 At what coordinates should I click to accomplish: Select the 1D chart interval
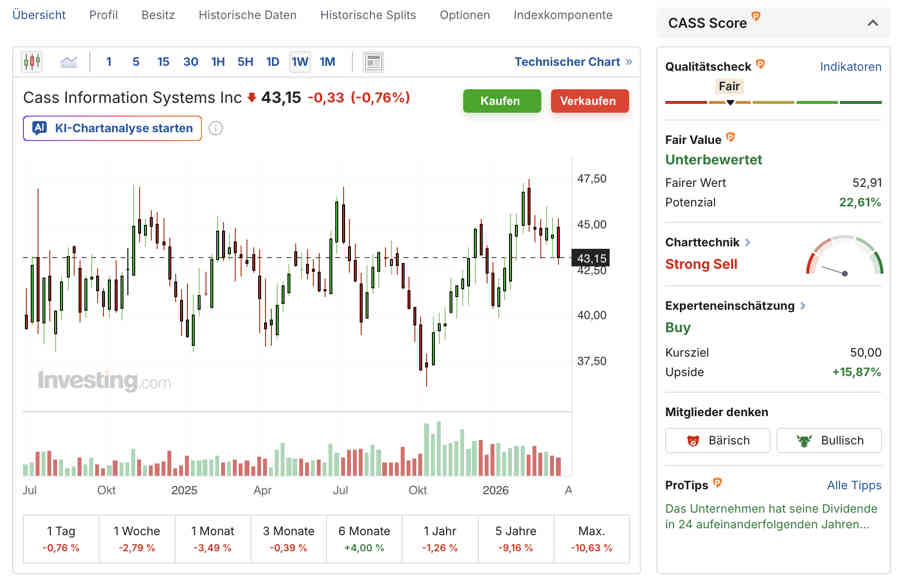(272, 62)
